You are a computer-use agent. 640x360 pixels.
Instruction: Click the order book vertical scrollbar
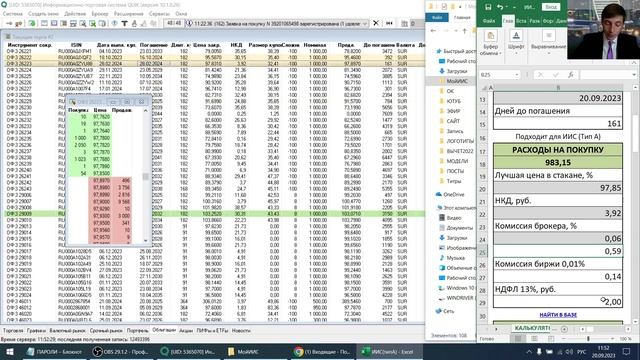(x=145, y=176)
